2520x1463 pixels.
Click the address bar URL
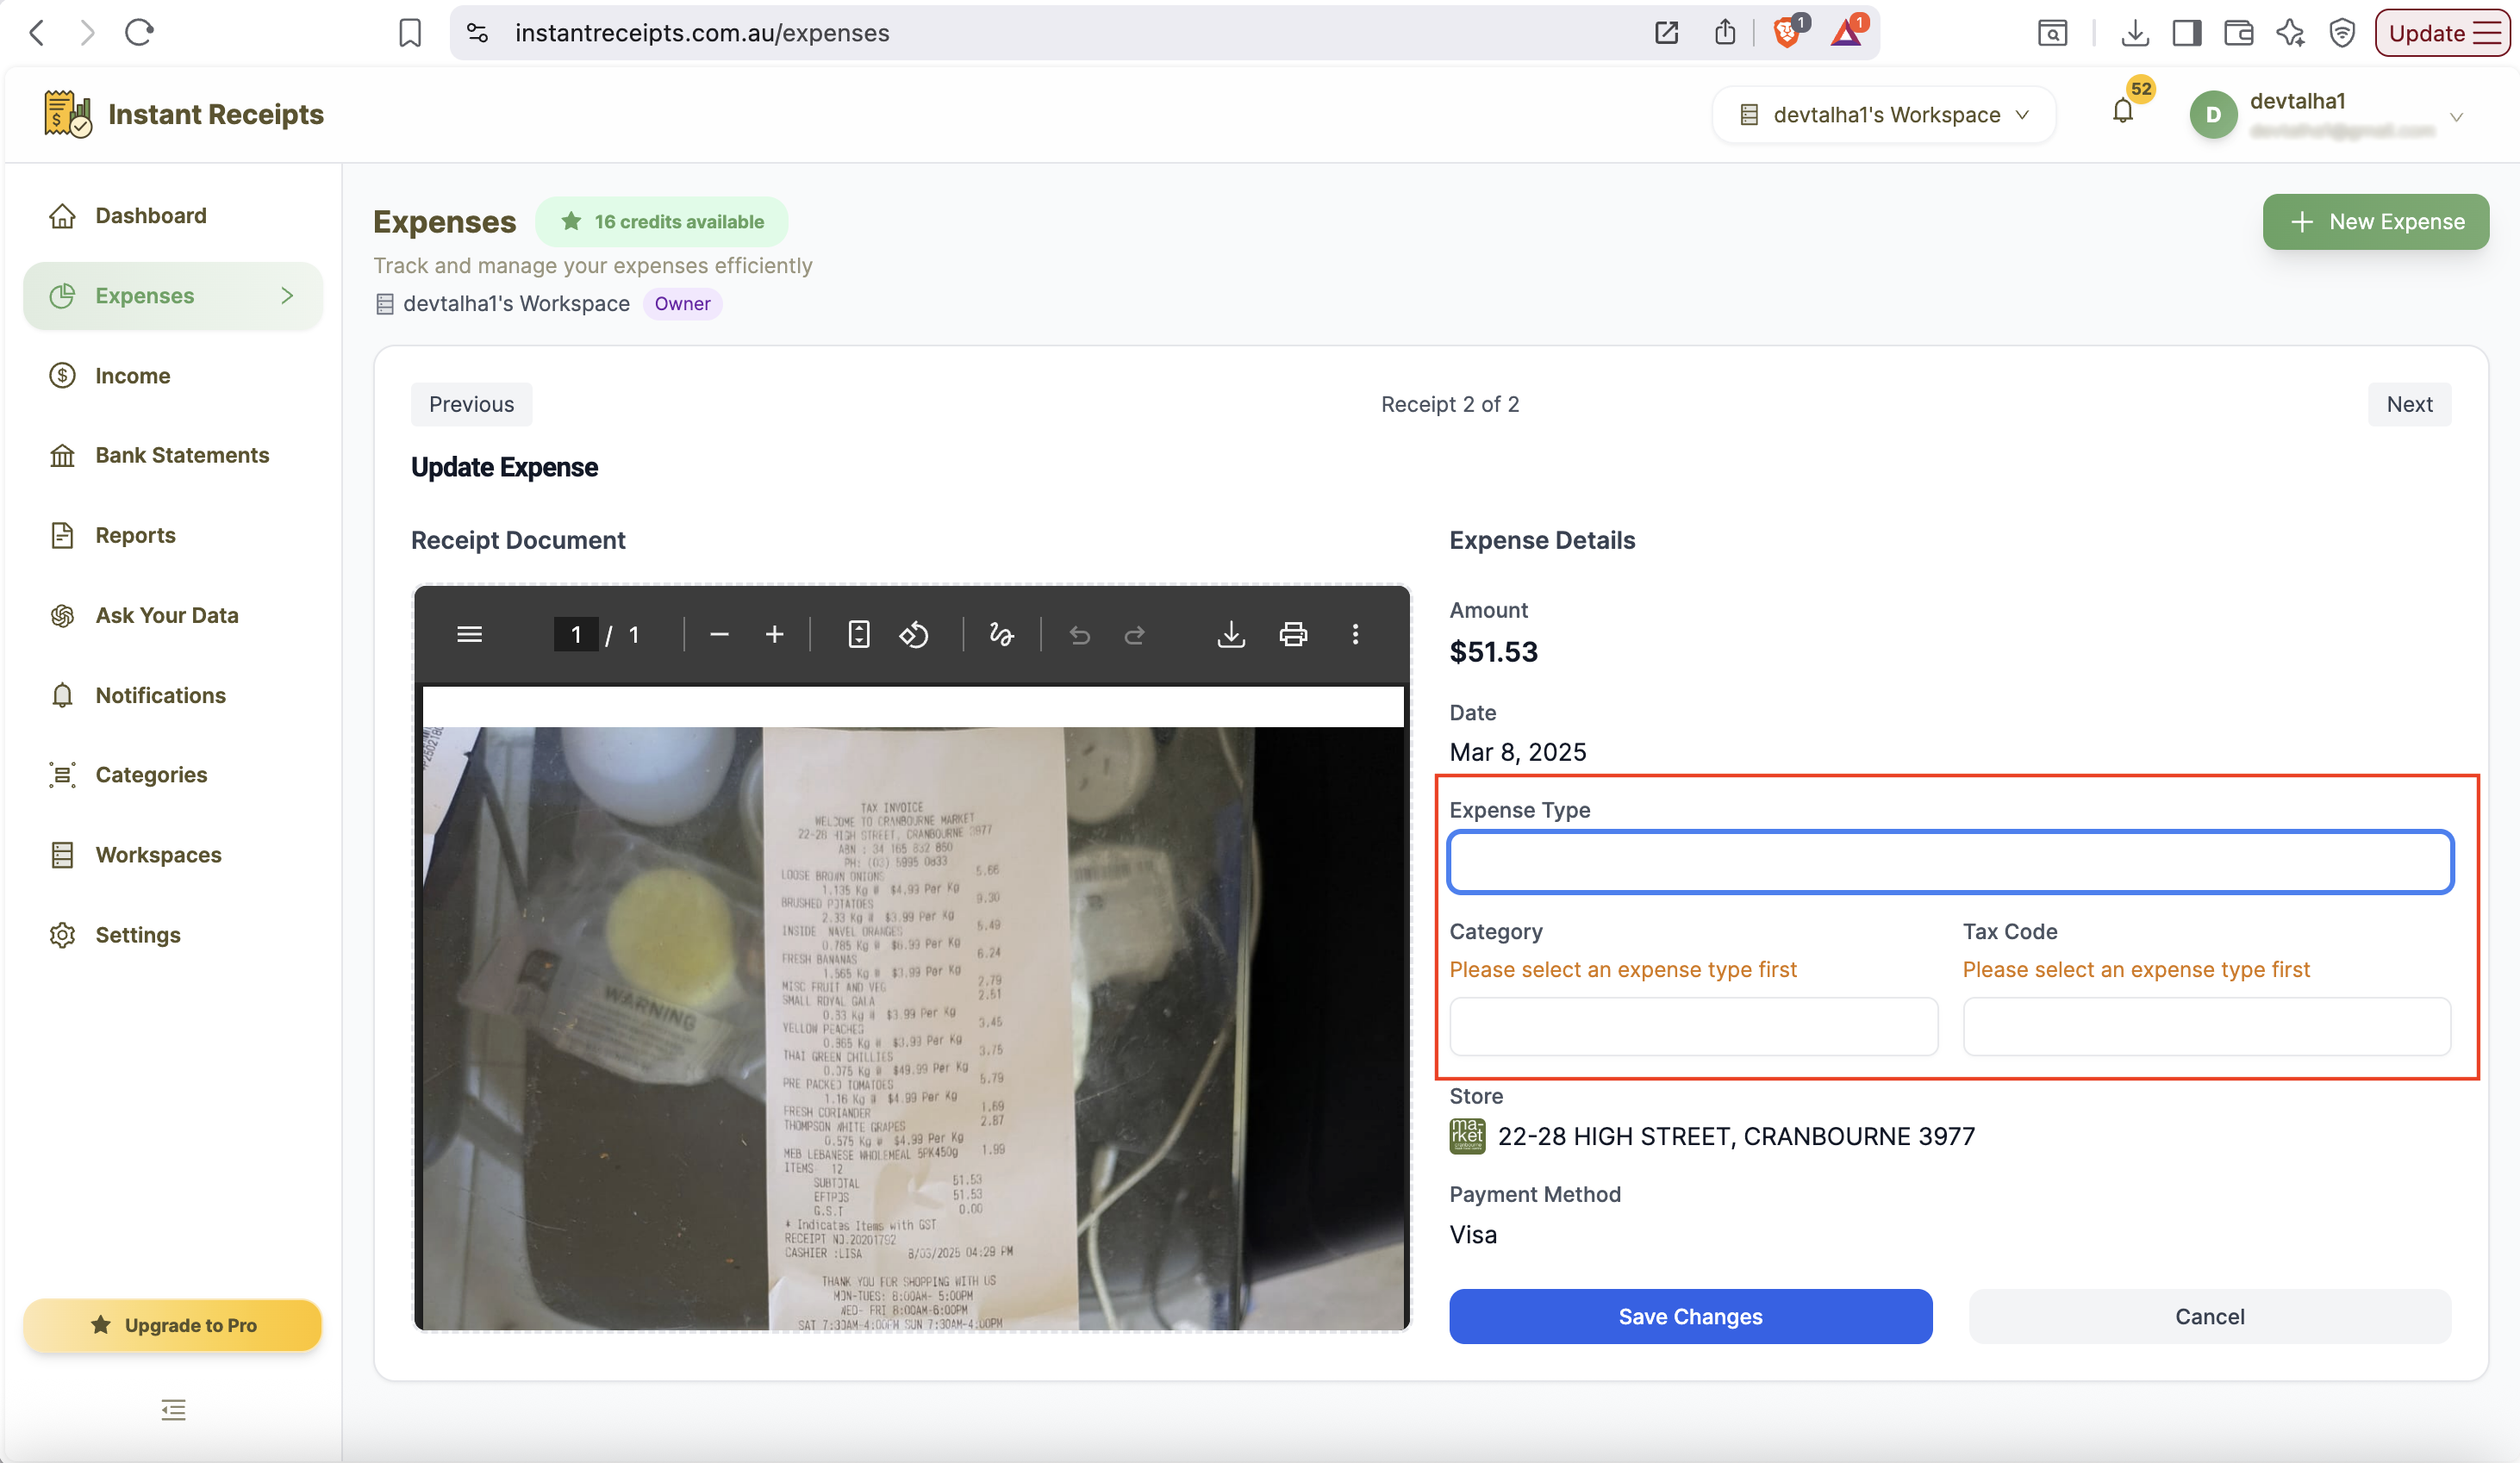click(x=702, y=33)
